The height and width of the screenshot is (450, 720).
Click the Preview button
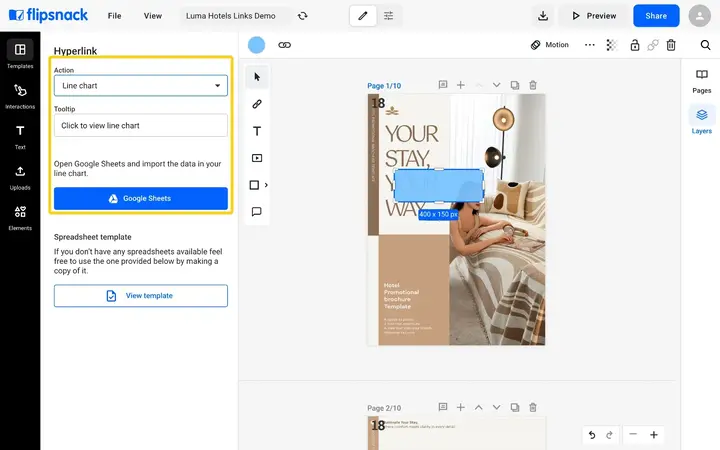point(593,16)
